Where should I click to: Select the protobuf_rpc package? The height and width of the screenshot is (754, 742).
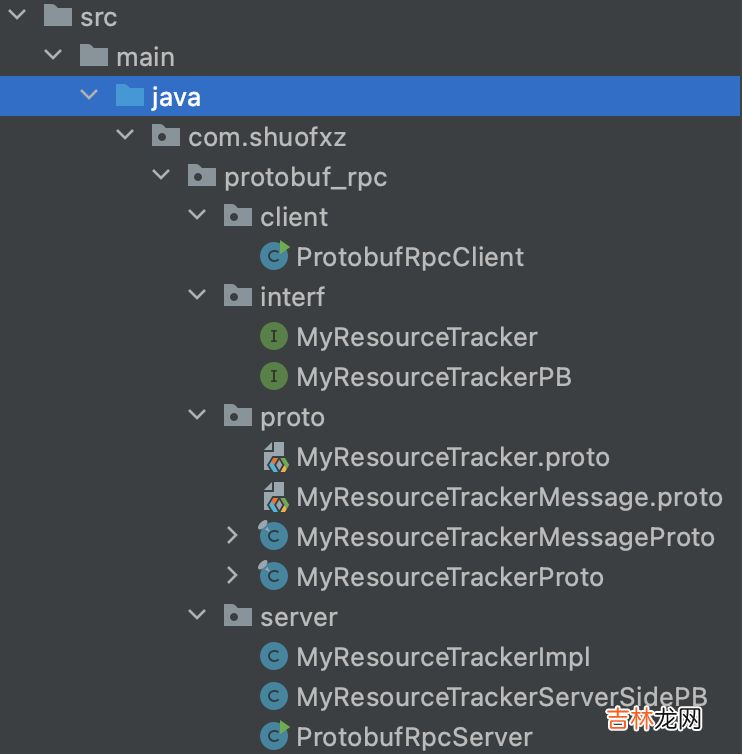pos(305,177)
